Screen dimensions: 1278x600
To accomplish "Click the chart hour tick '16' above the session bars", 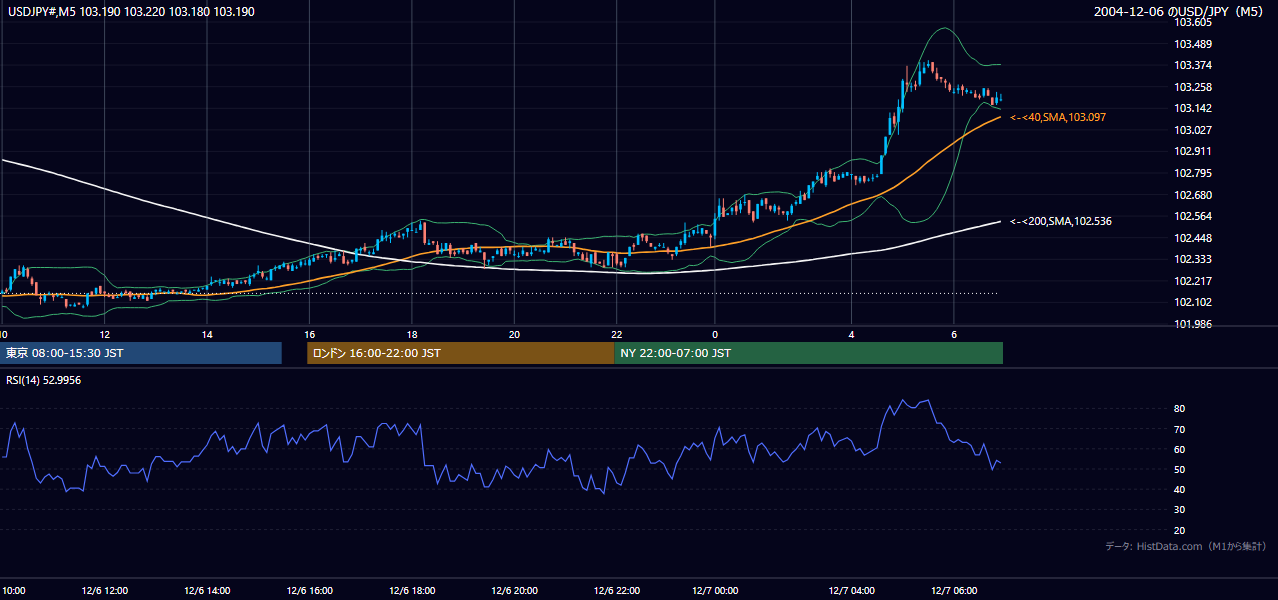I will pos(310,334).
